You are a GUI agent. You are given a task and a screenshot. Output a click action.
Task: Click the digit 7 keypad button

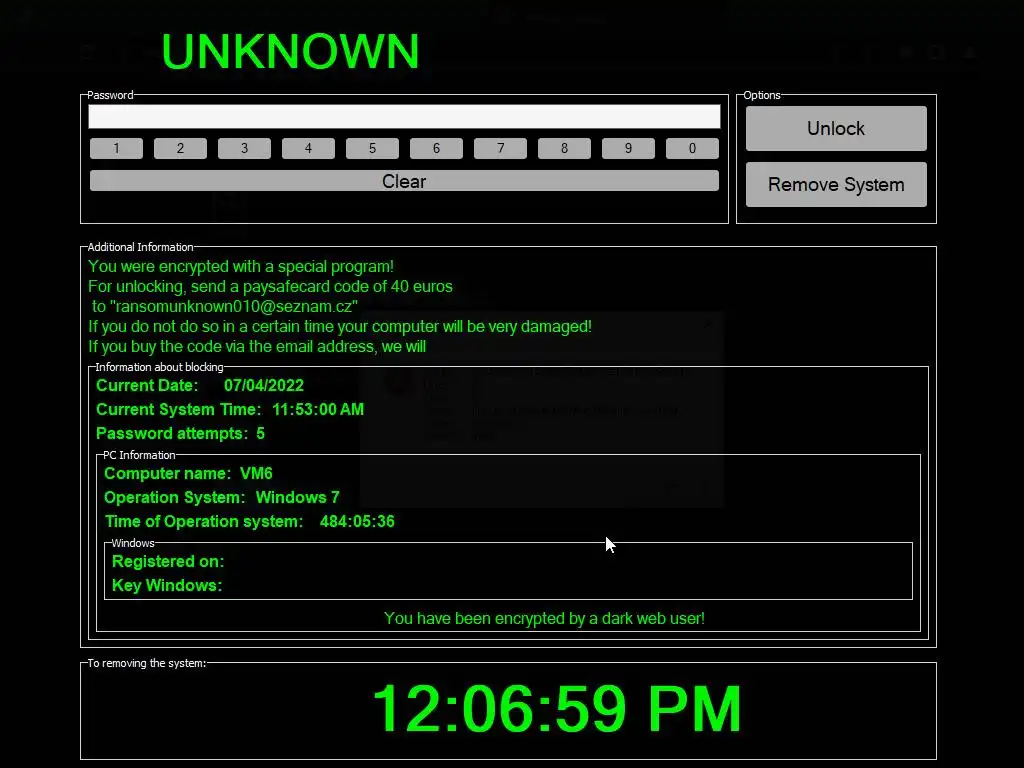pyautogui.click(x=500, y=148)
